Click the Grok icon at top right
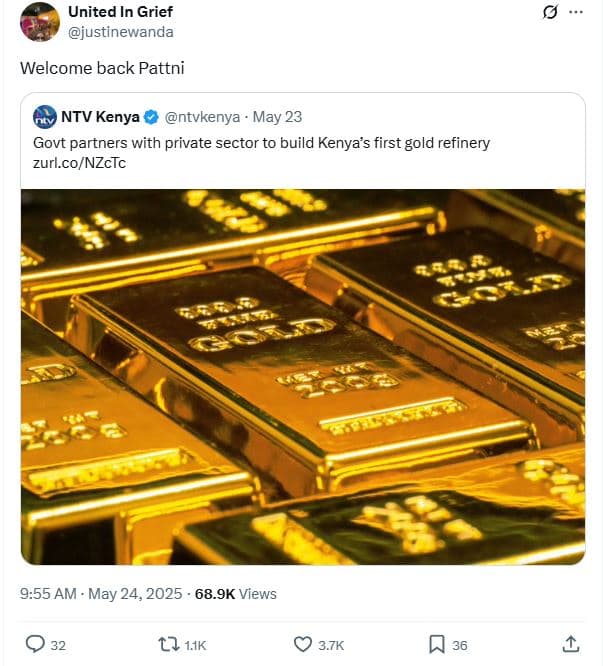 click(x=548, y=13)
